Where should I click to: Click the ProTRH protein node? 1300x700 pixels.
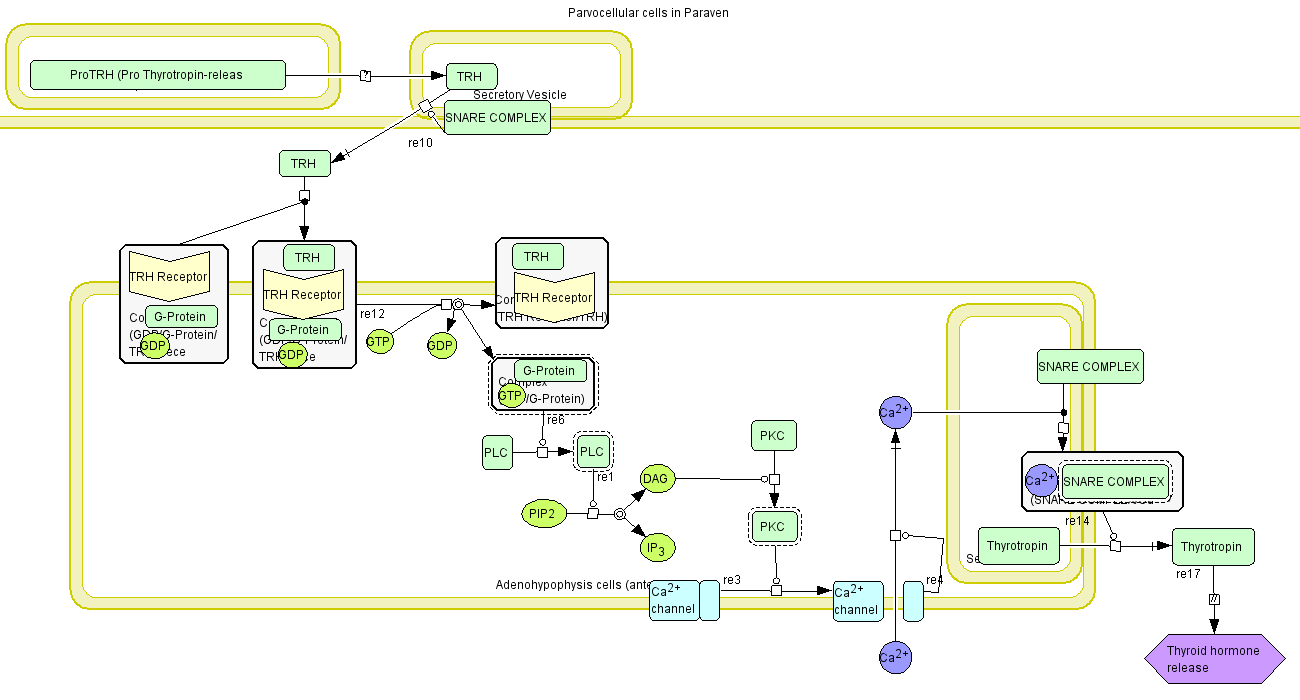157,75
